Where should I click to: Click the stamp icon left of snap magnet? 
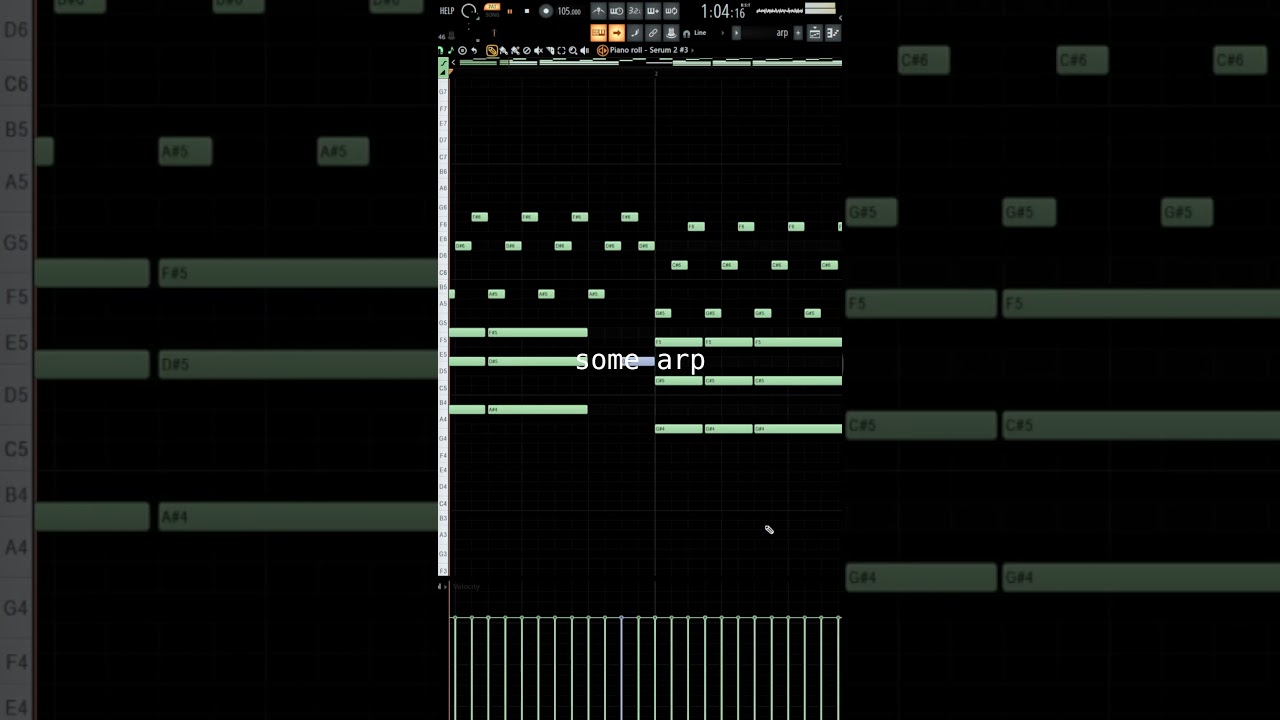[x=672, y=33]
